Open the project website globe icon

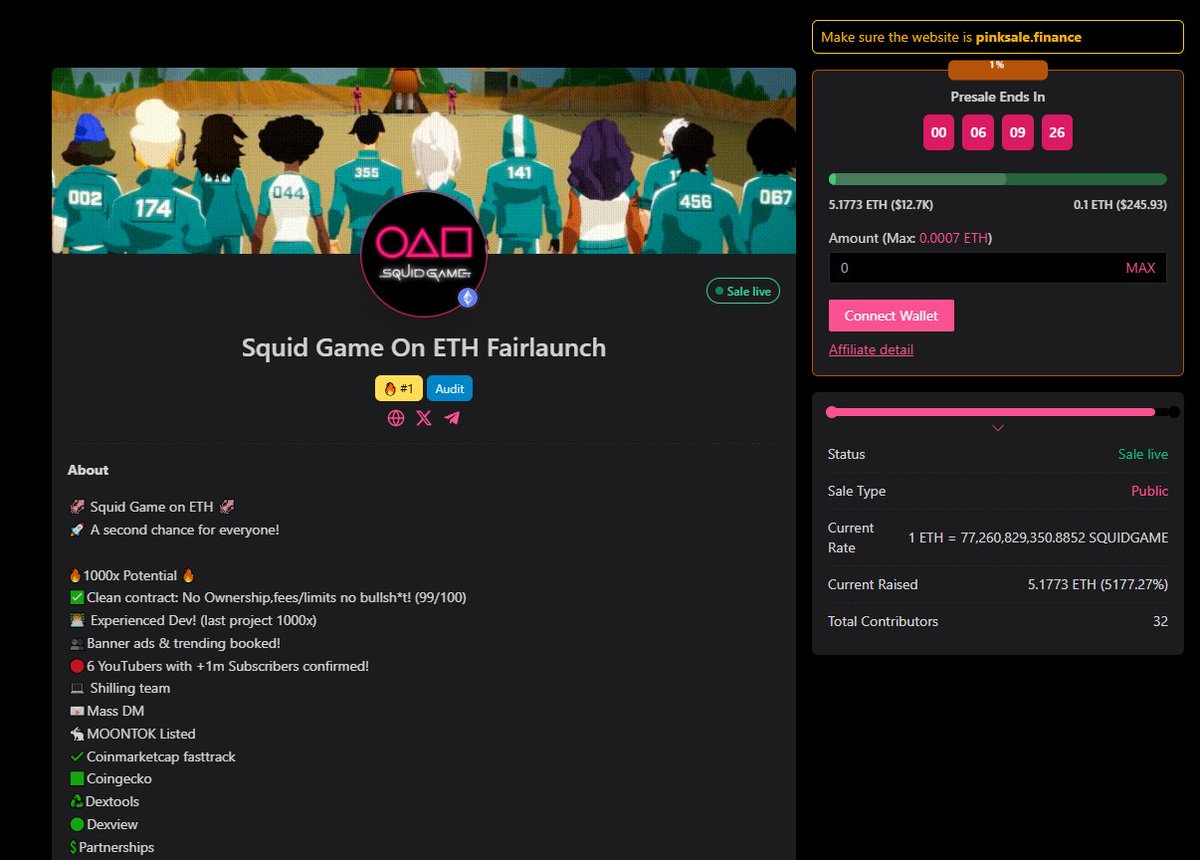396,418
